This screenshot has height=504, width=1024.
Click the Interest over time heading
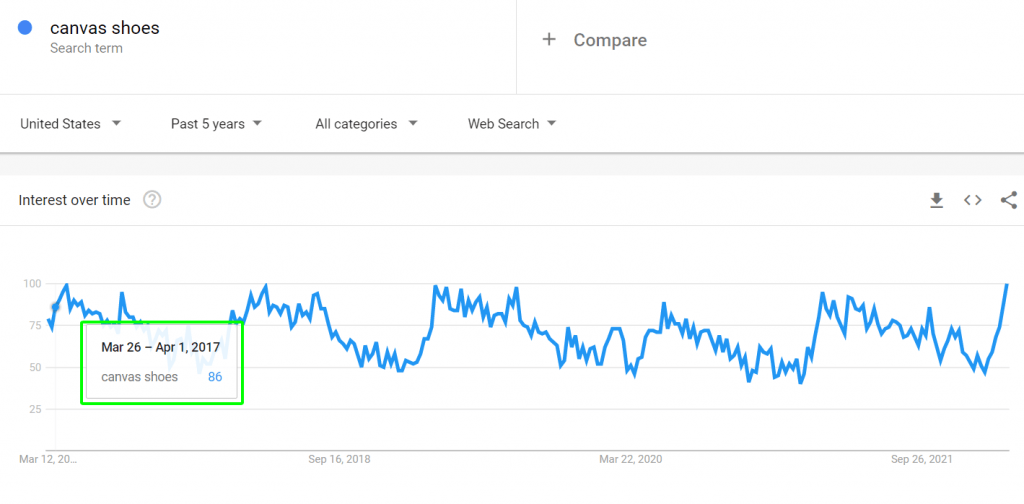pyautogui.click(x=74, y=200)
